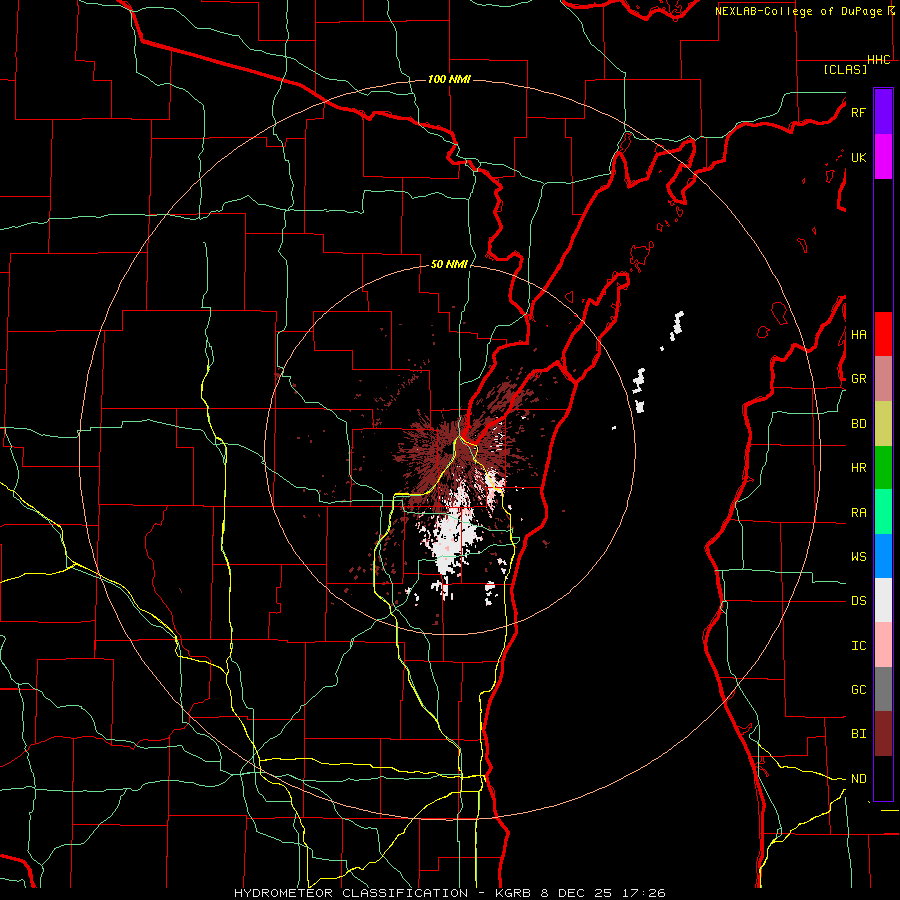This screenshot has width=900, height=900.
Task: Click the 100 NMI range ring label
Action: (449, 79)
